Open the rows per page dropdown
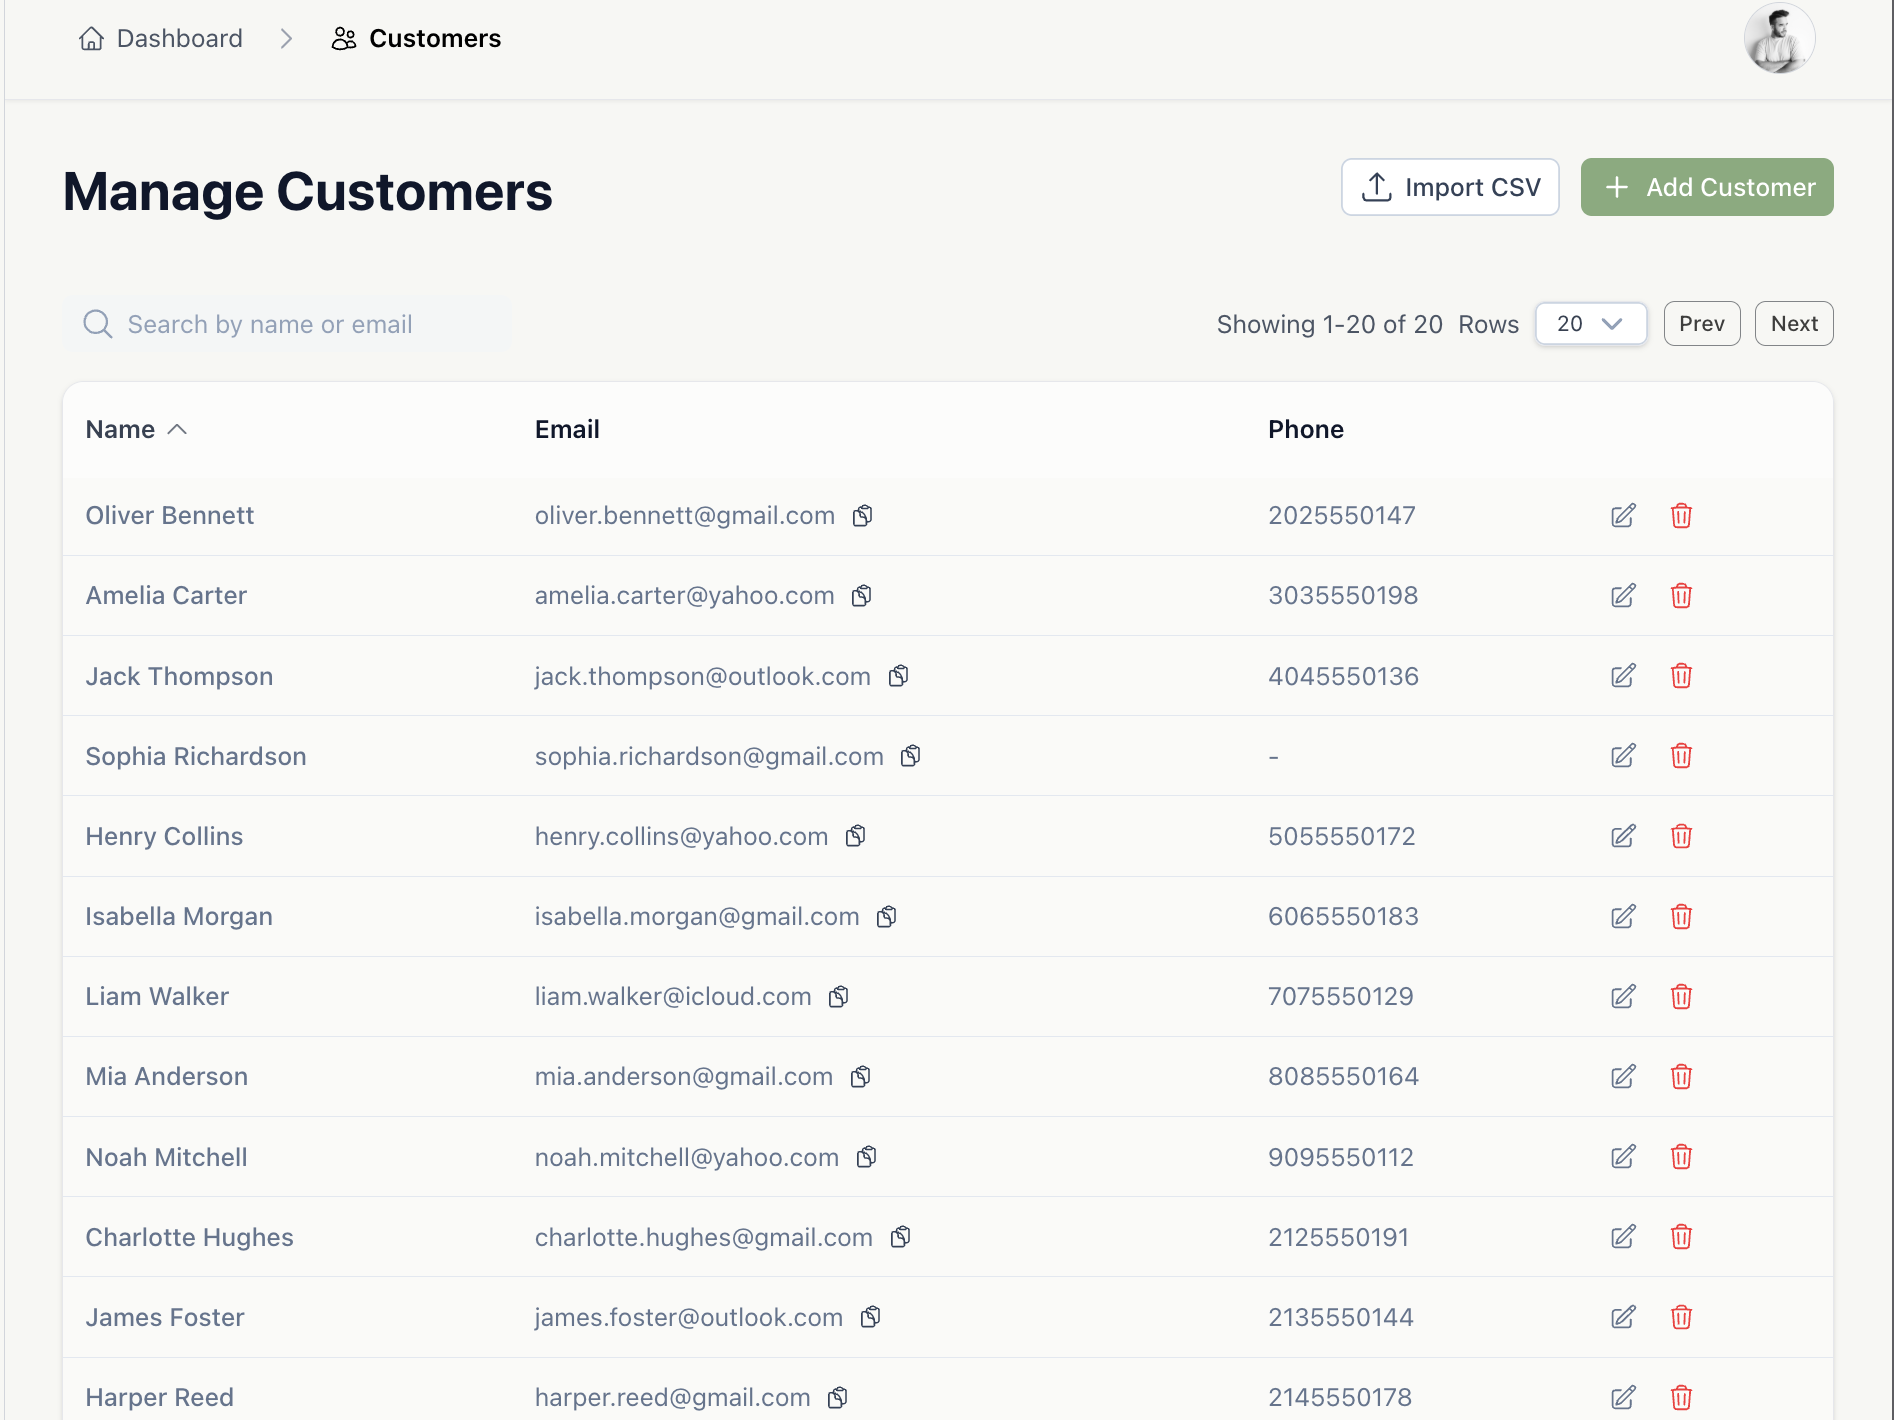 pos(1590,324)
